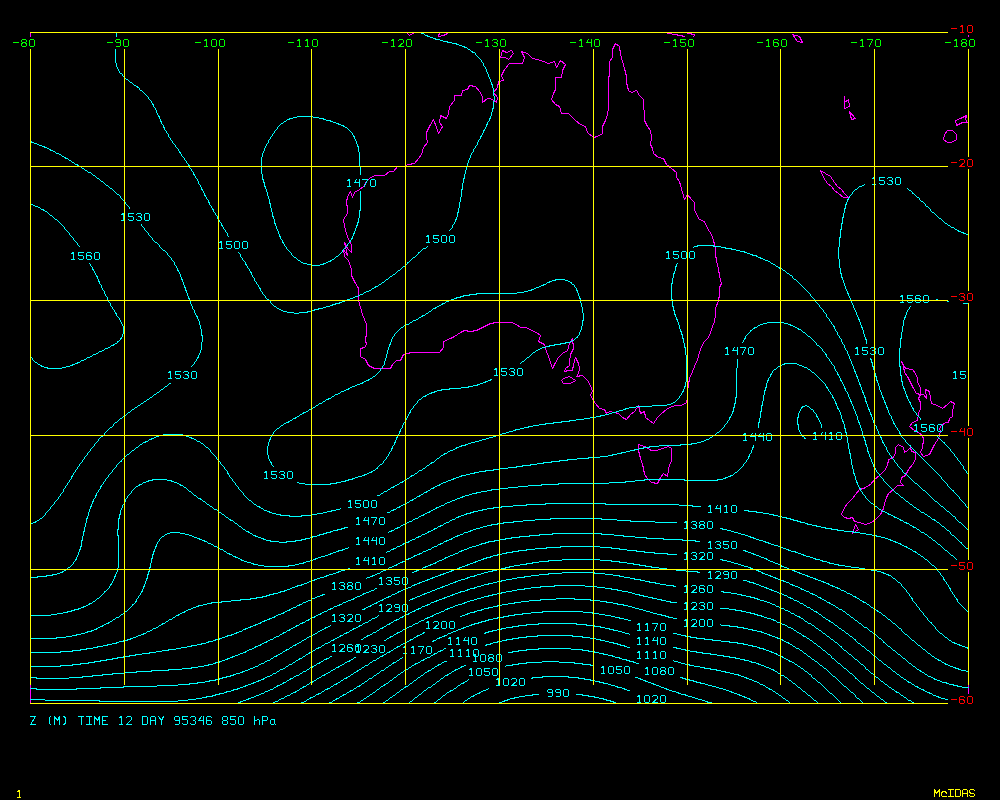Click the -130 longitude axis label
The width and height of the screenshot is (1000, 800).
coord(492,43)
